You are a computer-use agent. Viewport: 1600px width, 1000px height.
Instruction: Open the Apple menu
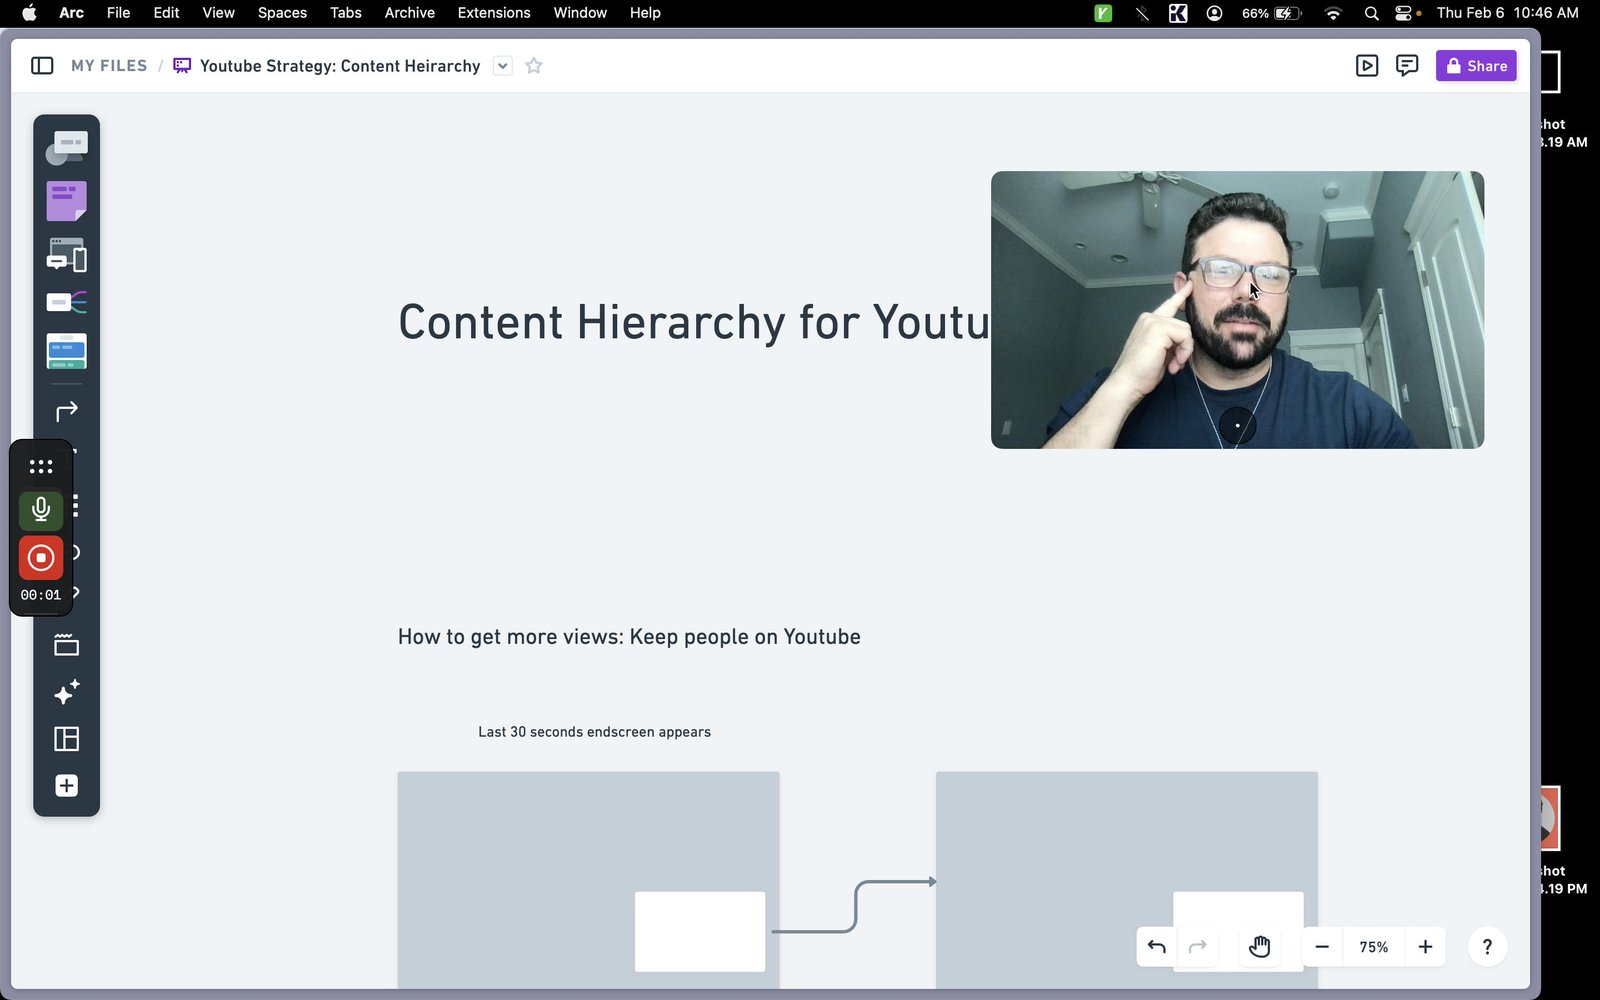(29, 13)
